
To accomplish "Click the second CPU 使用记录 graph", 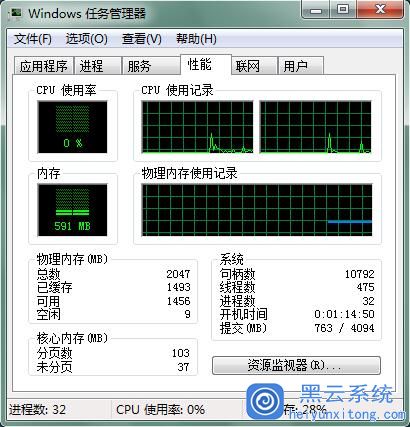I will pyautogui.click(x=315, y=127).
